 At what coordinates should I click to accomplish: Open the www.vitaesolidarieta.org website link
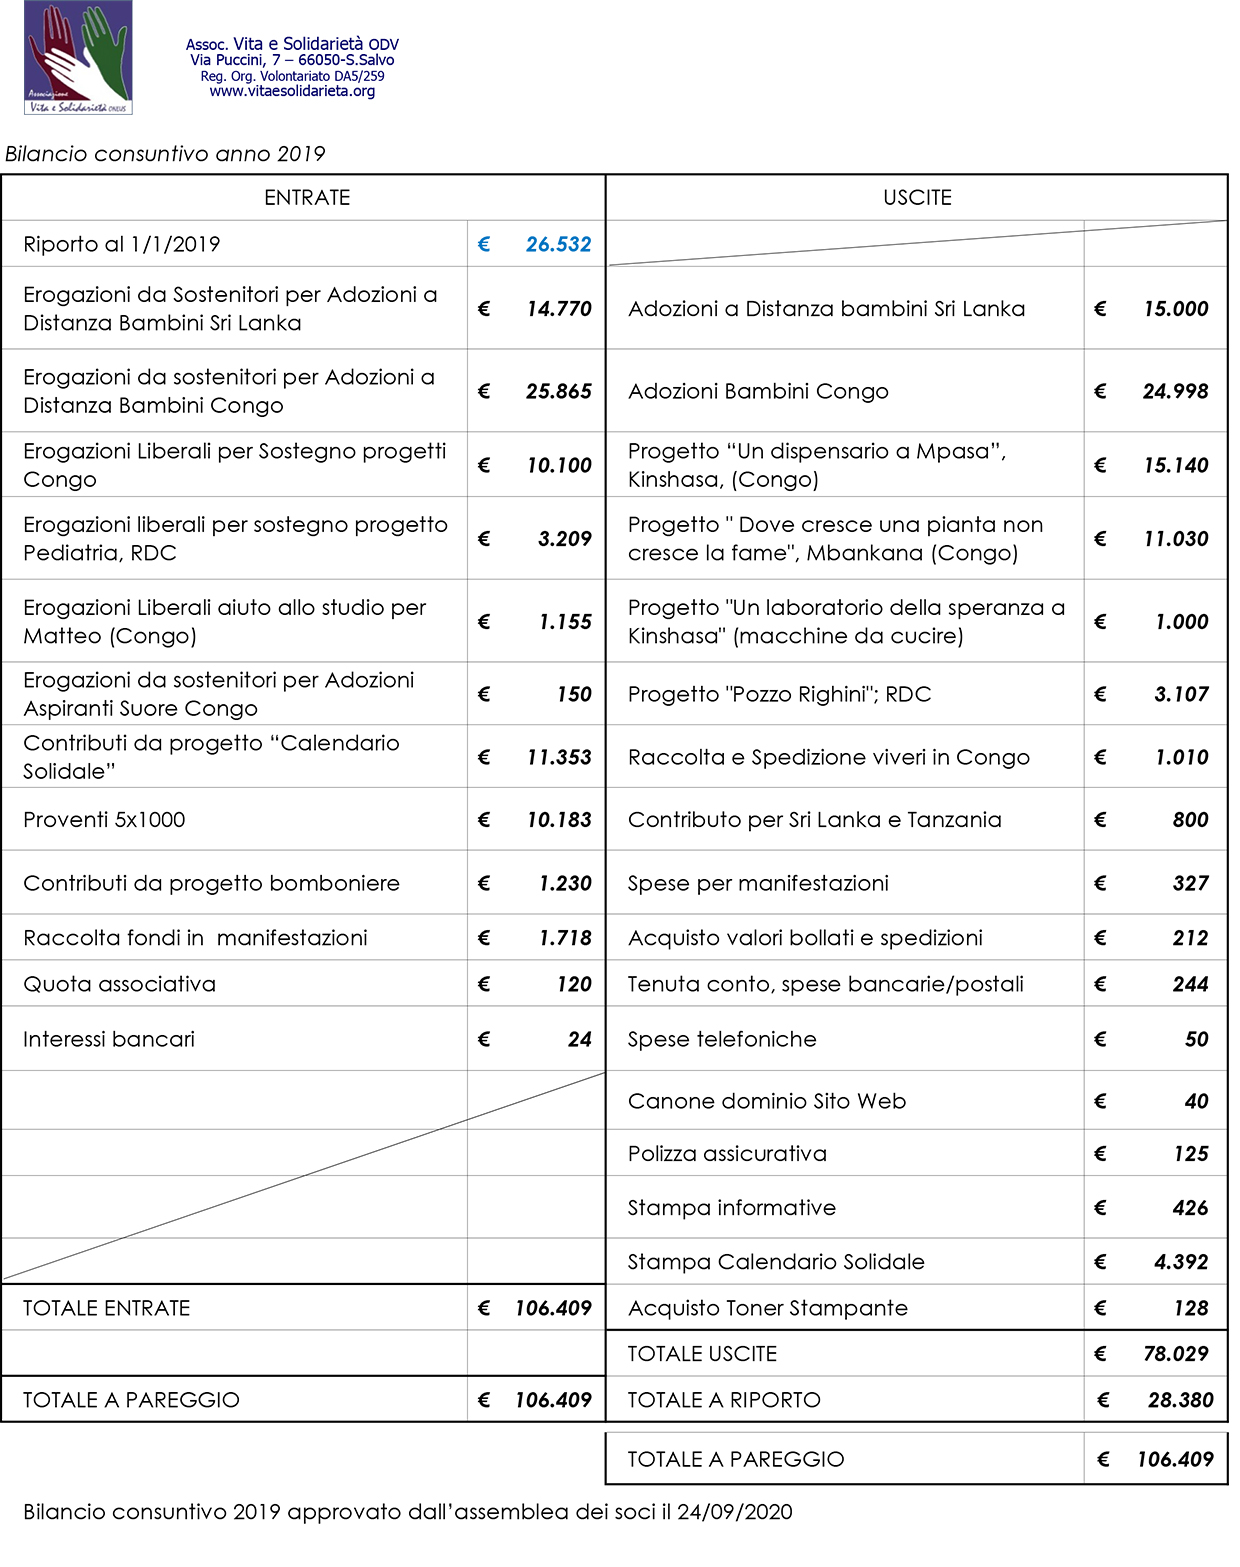292,91
